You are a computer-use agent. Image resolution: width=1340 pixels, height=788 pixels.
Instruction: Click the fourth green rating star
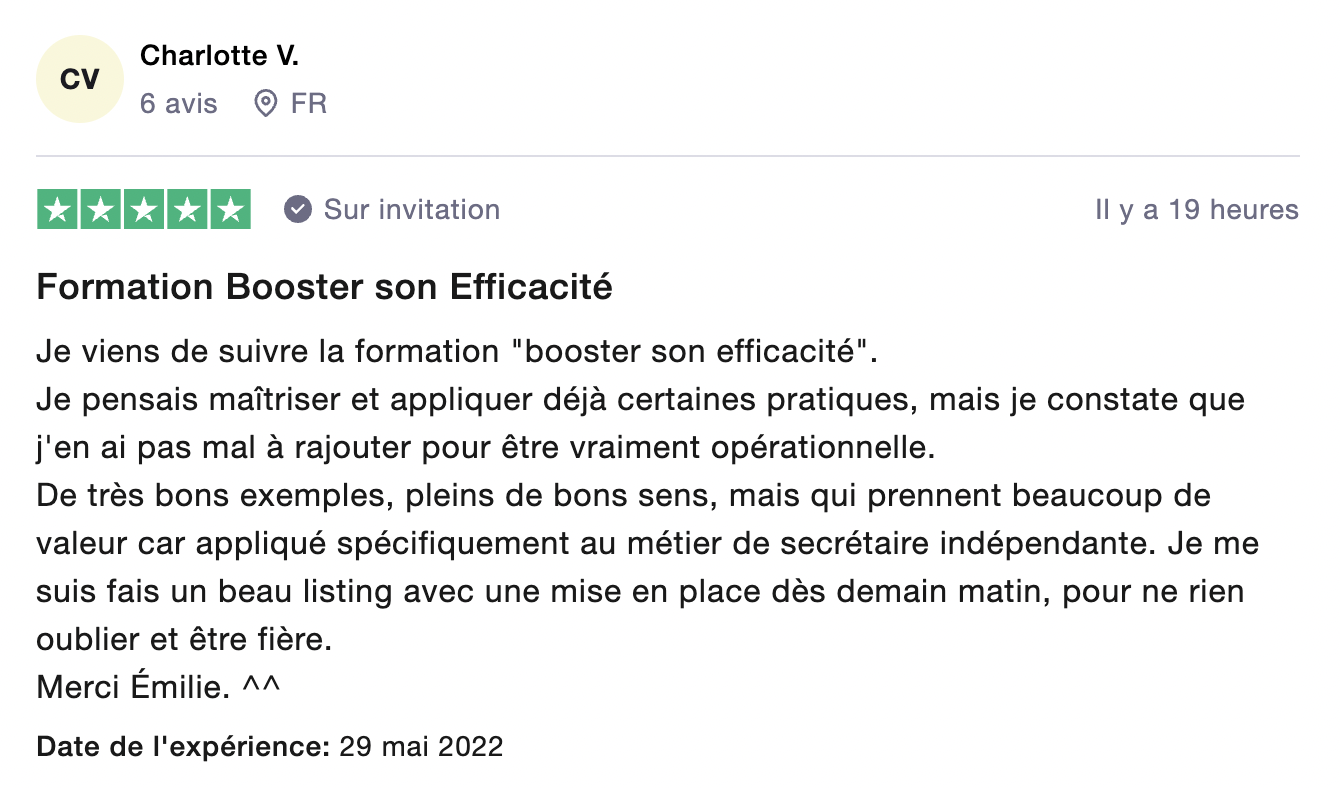point(187,210)
